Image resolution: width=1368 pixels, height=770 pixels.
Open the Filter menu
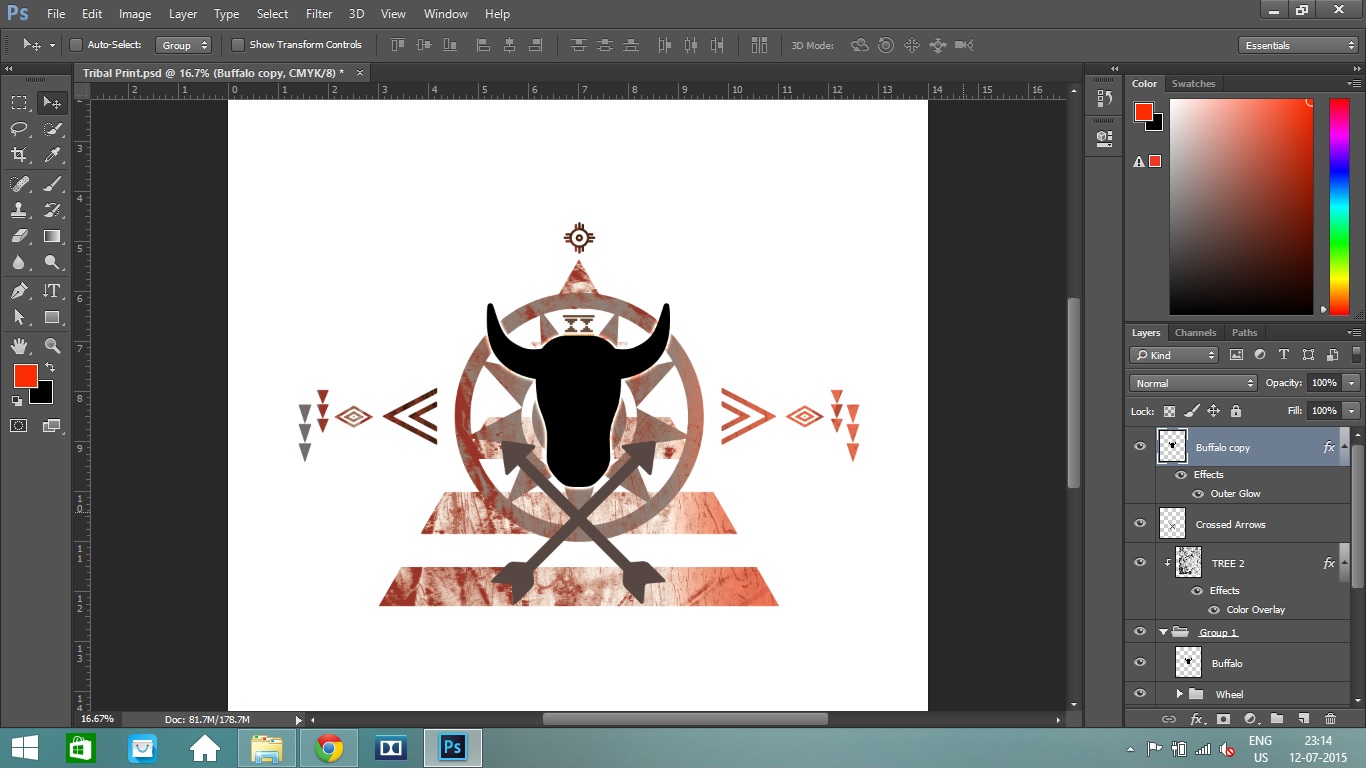coord(319,14)
